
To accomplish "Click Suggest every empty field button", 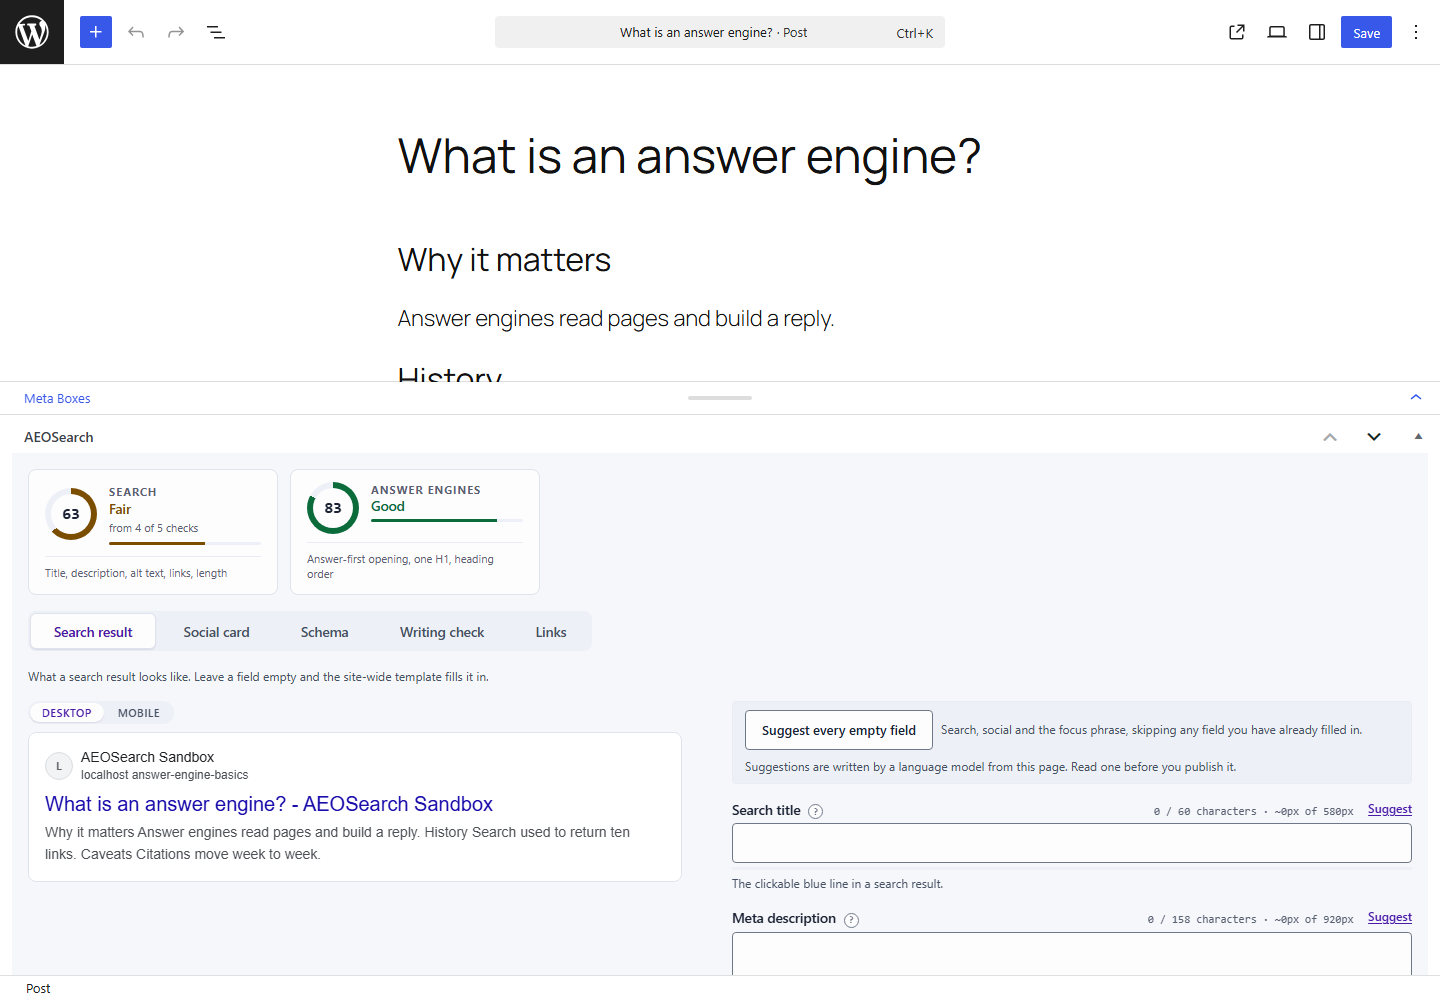I will [839, 730].
